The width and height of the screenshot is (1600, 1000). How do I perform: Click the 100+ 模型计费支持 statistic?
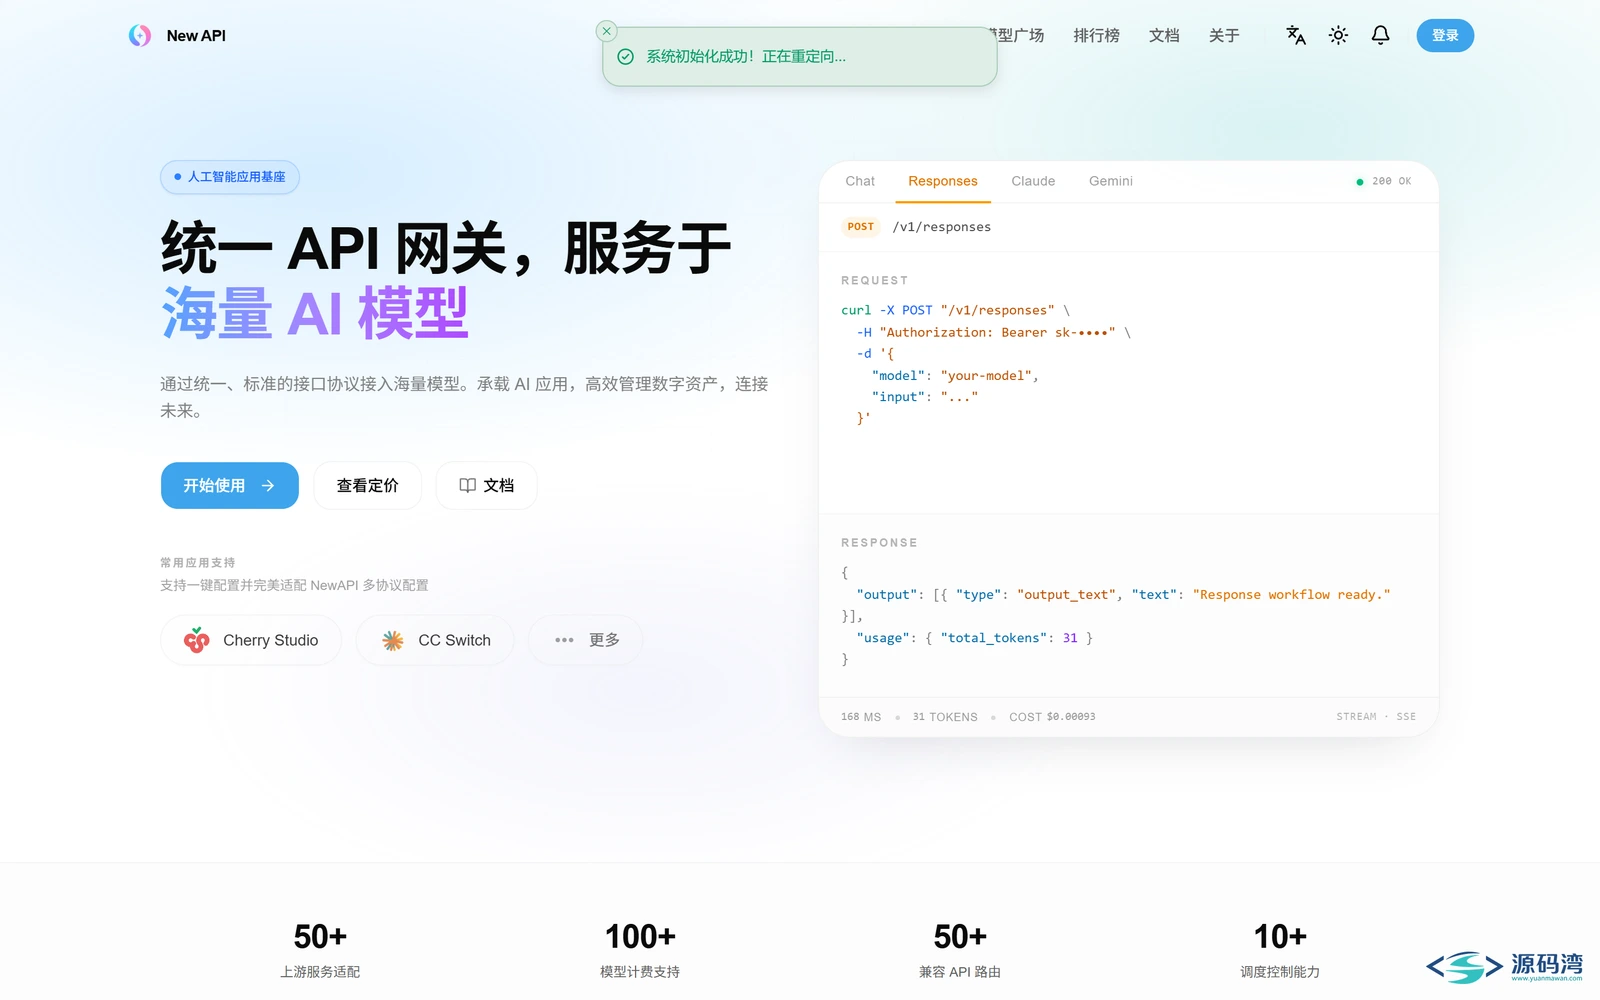point(640,950)
